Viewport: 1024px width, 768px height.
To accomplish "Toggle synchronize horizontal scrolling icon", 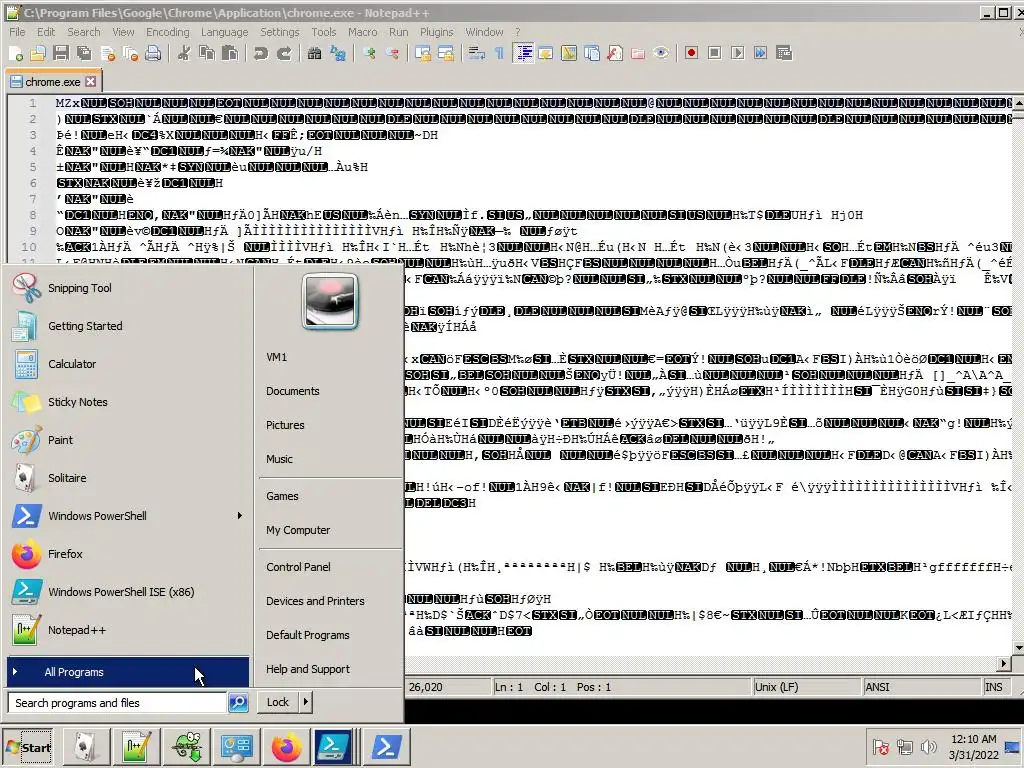I will 445,54.
